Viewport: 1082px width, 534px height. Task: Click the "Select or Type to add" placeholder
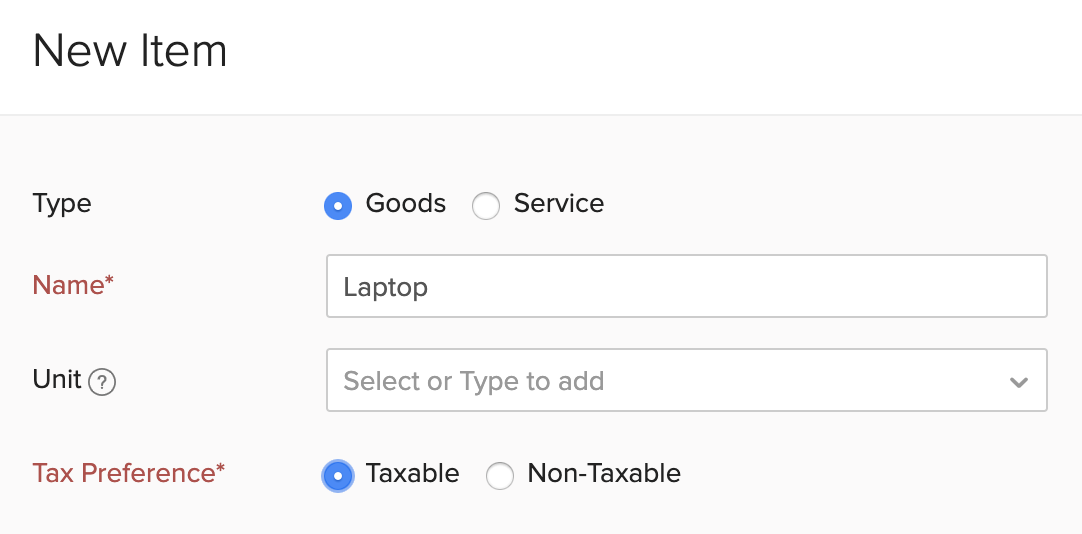473,381
